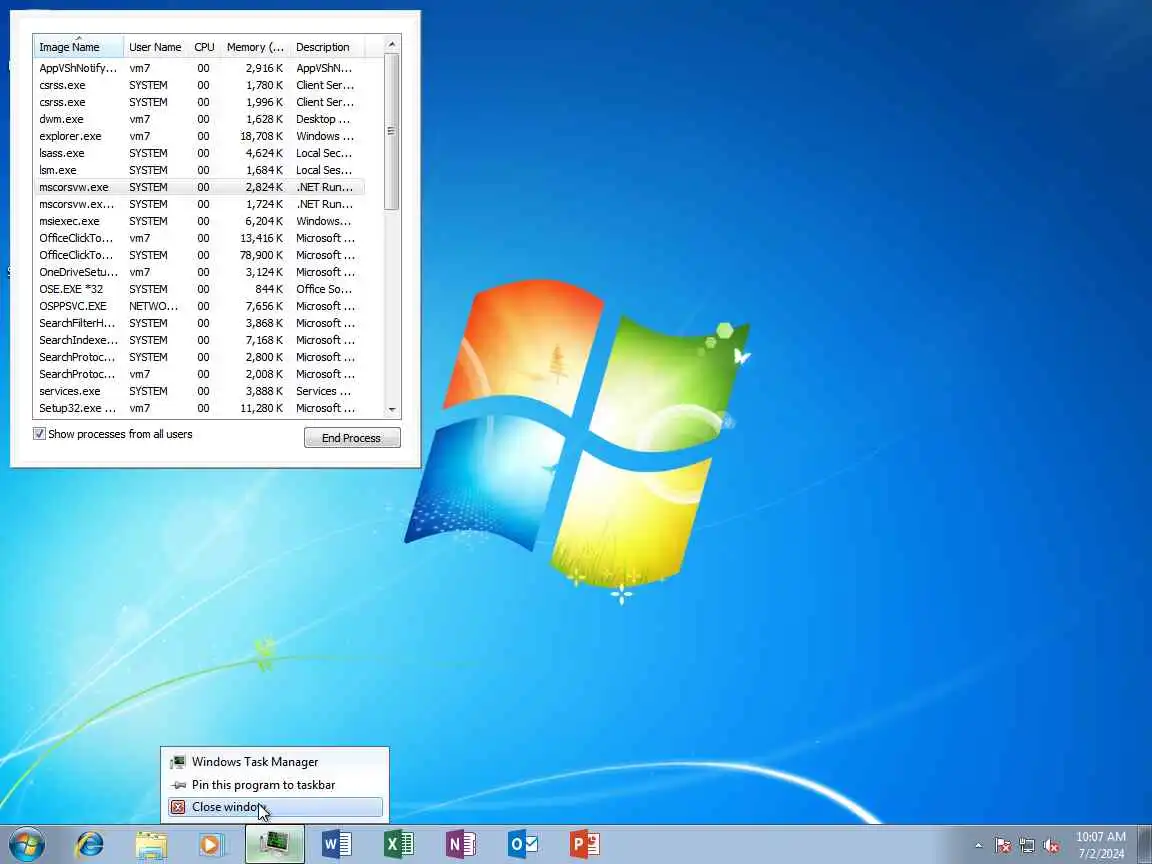Select csrss.exe using 1,780 K
1152x864 pixels.
[x=198, y=85]
